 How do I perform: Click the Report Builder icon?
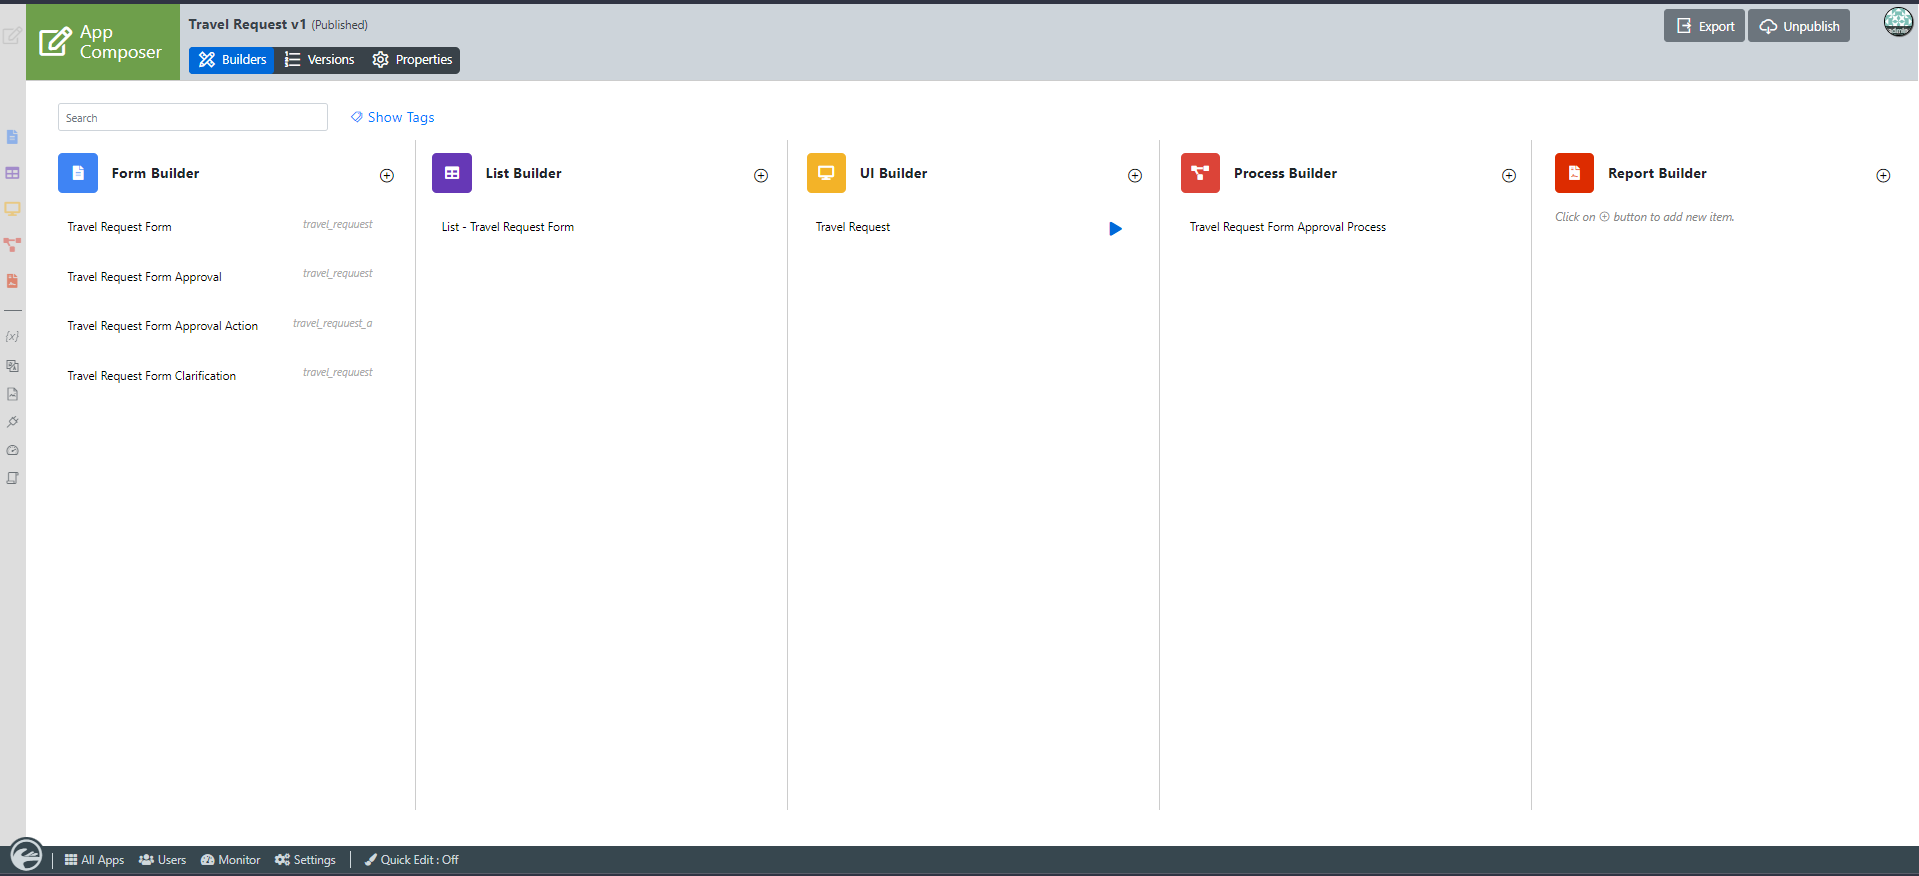coord(1574,173)
